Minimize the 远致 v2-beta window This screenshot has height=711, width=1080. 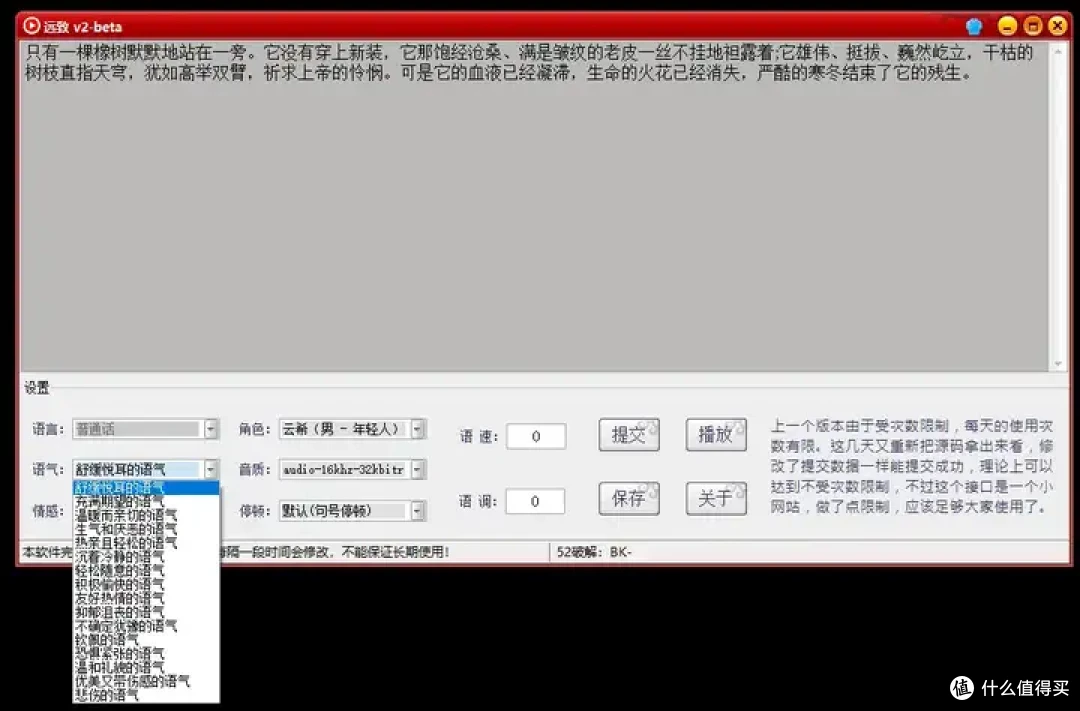point(1007,26)
